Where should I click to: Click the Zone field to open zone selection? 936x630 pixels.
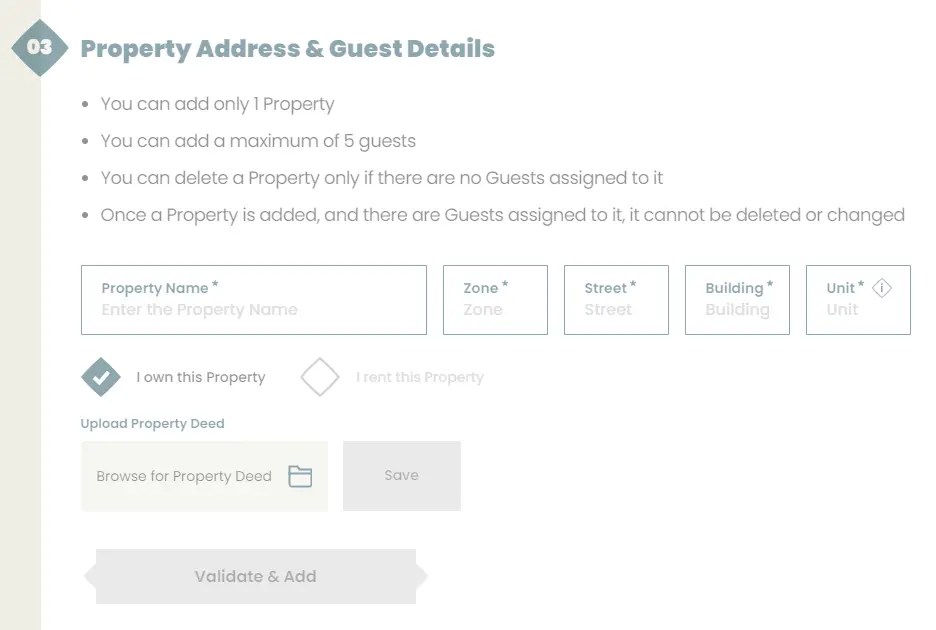click(494, 299)
